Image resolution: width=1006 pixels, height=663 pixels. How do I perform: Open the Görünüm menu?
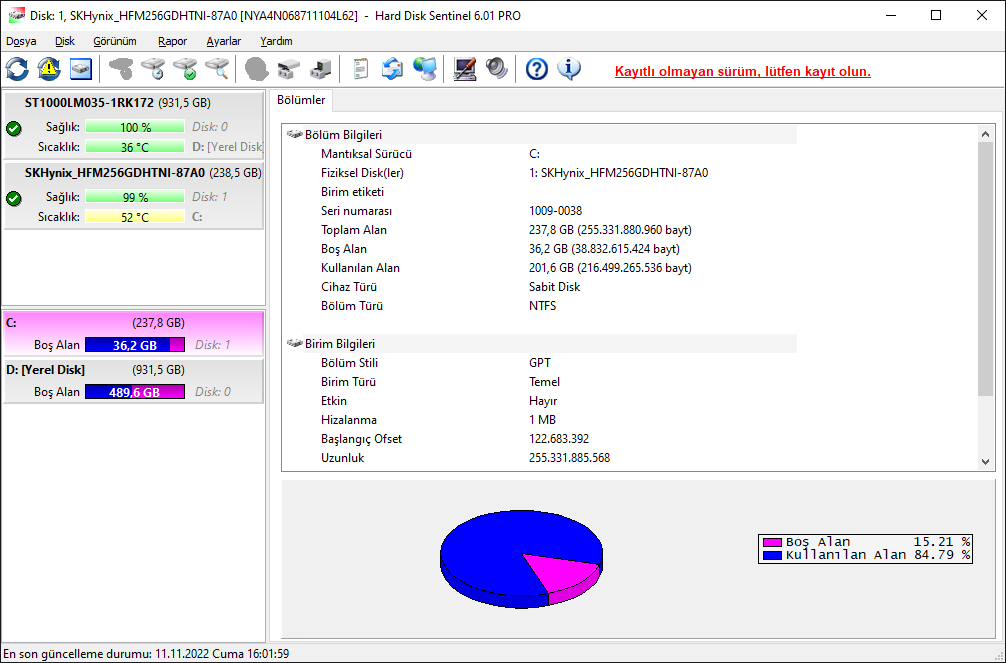115,41
